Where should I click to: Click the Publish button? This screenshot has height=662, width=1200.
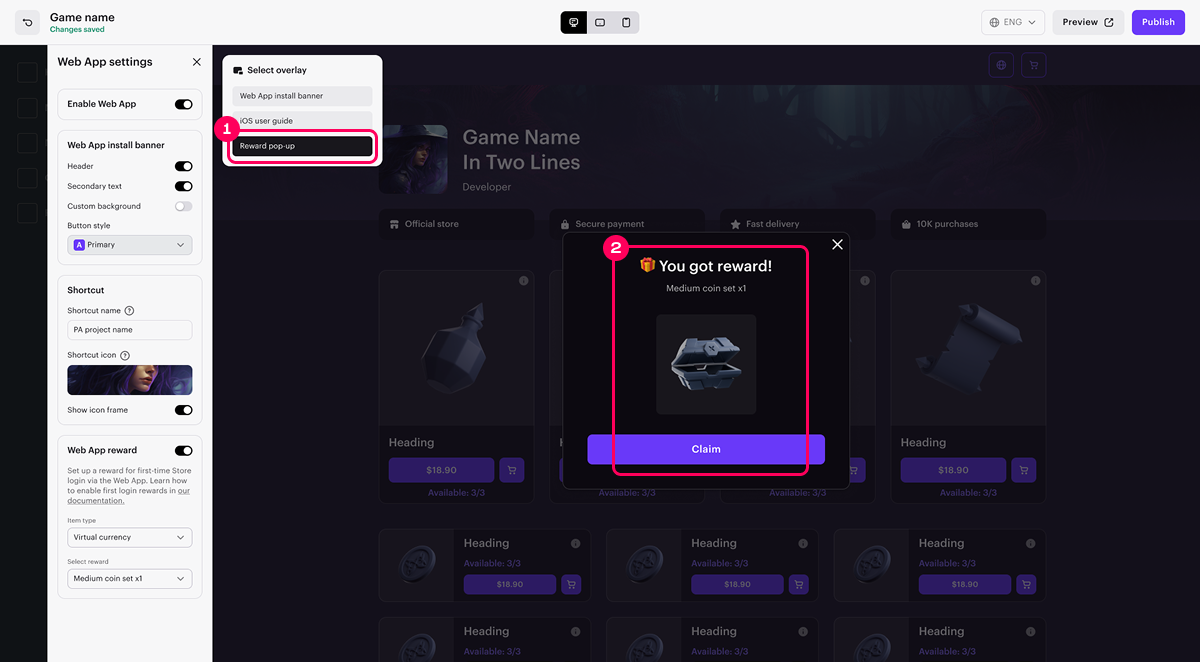(1158, 22)
